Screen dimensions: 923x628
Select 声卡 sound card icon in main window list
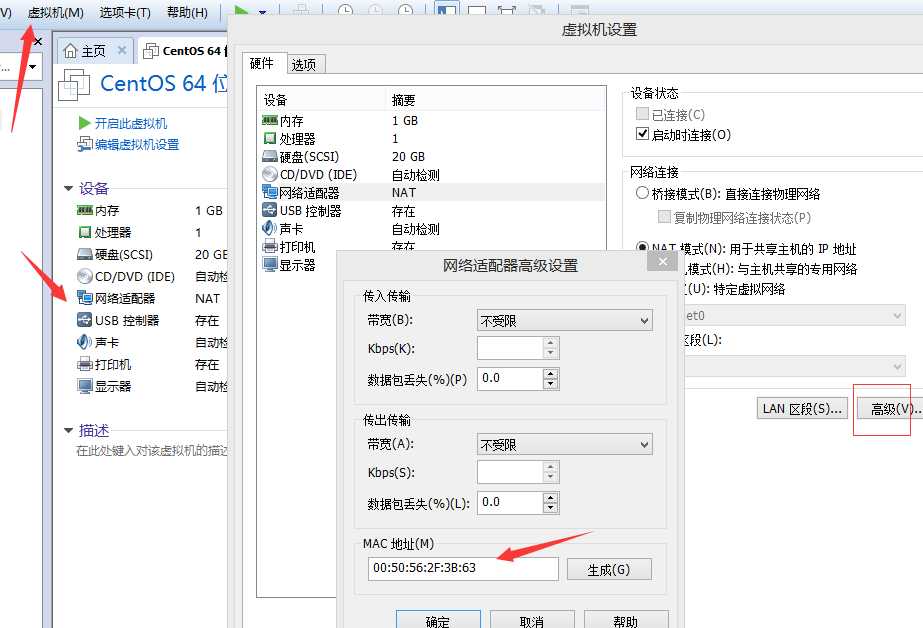[x=85, y=342]
